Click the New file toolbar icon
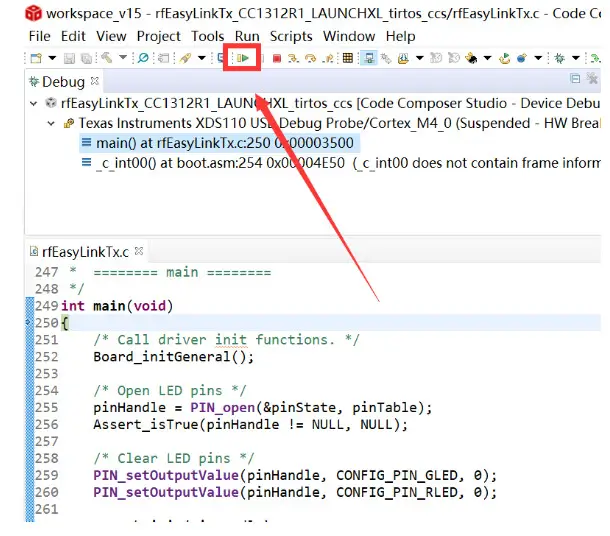This screenshot has width=610, height=536. [x=36, y=58]
